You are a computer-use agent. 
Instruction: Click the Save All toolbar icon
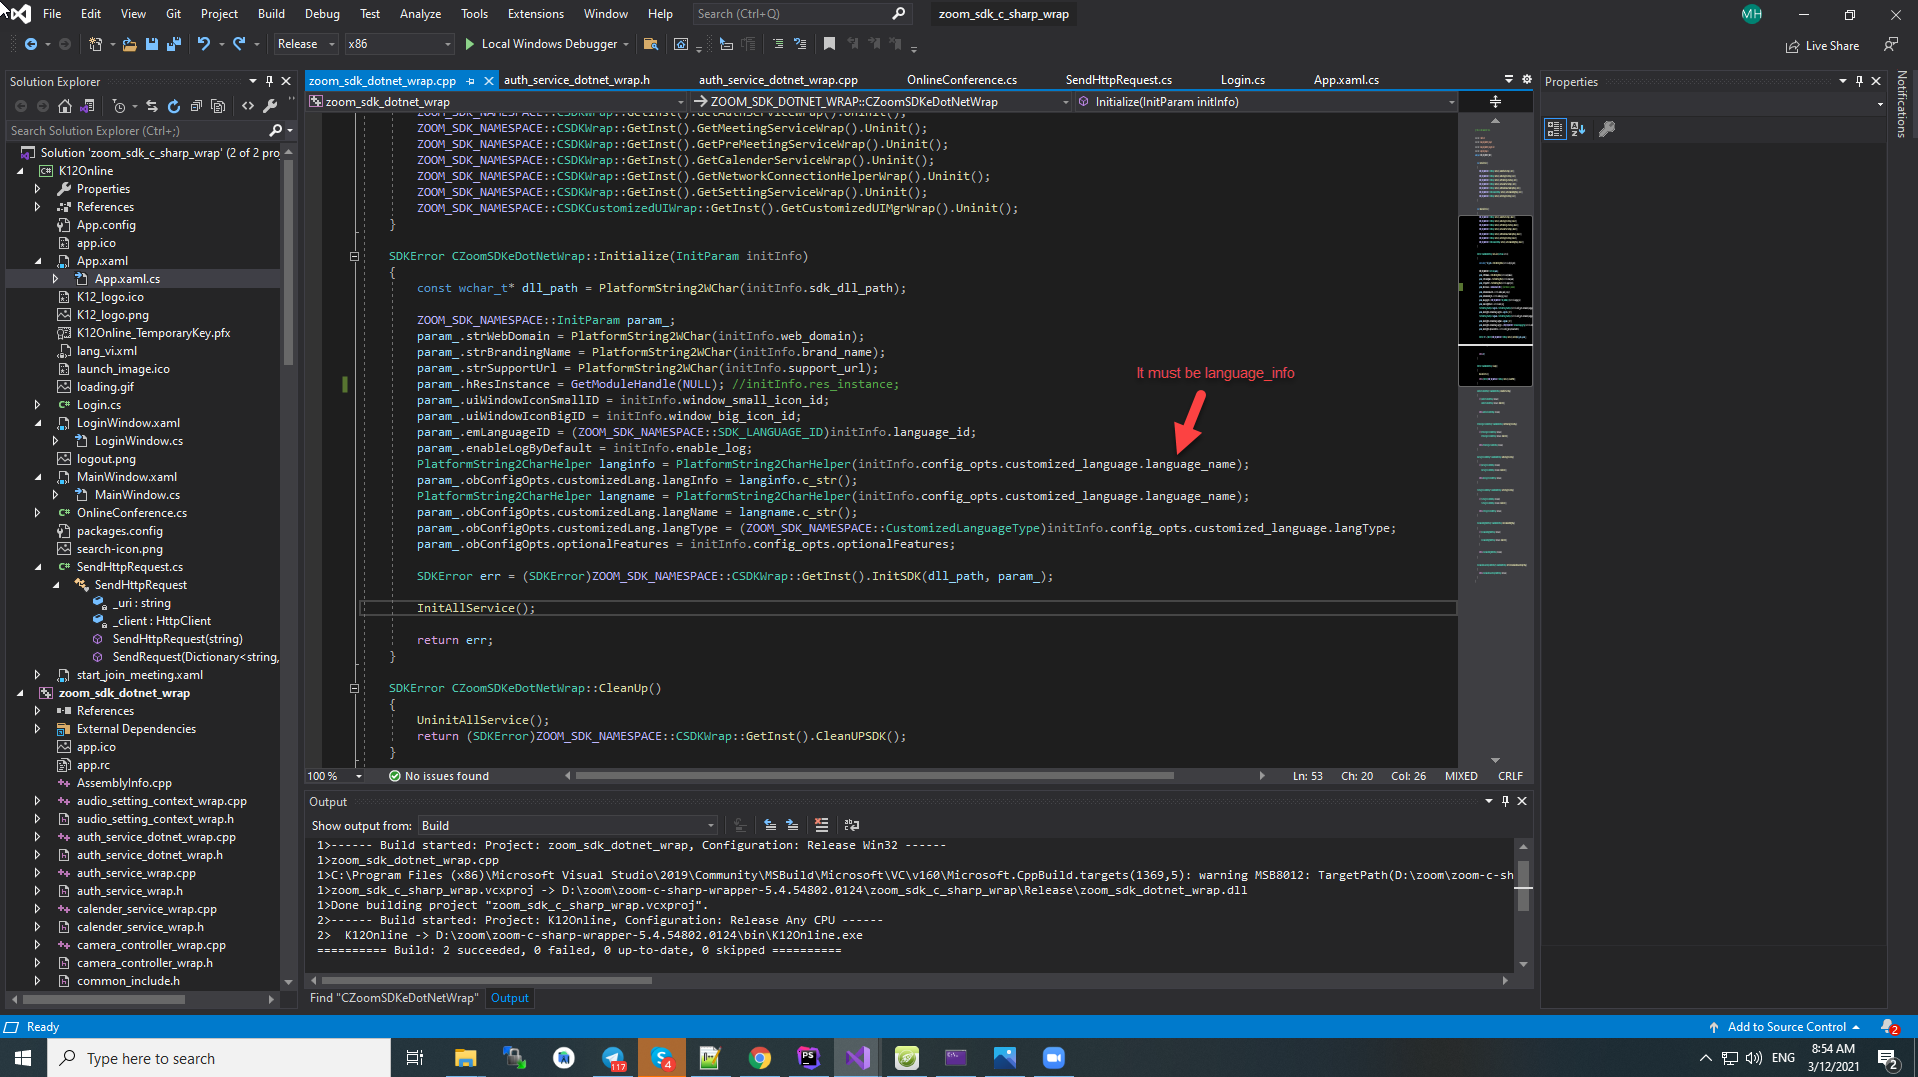tap(173, 44)
